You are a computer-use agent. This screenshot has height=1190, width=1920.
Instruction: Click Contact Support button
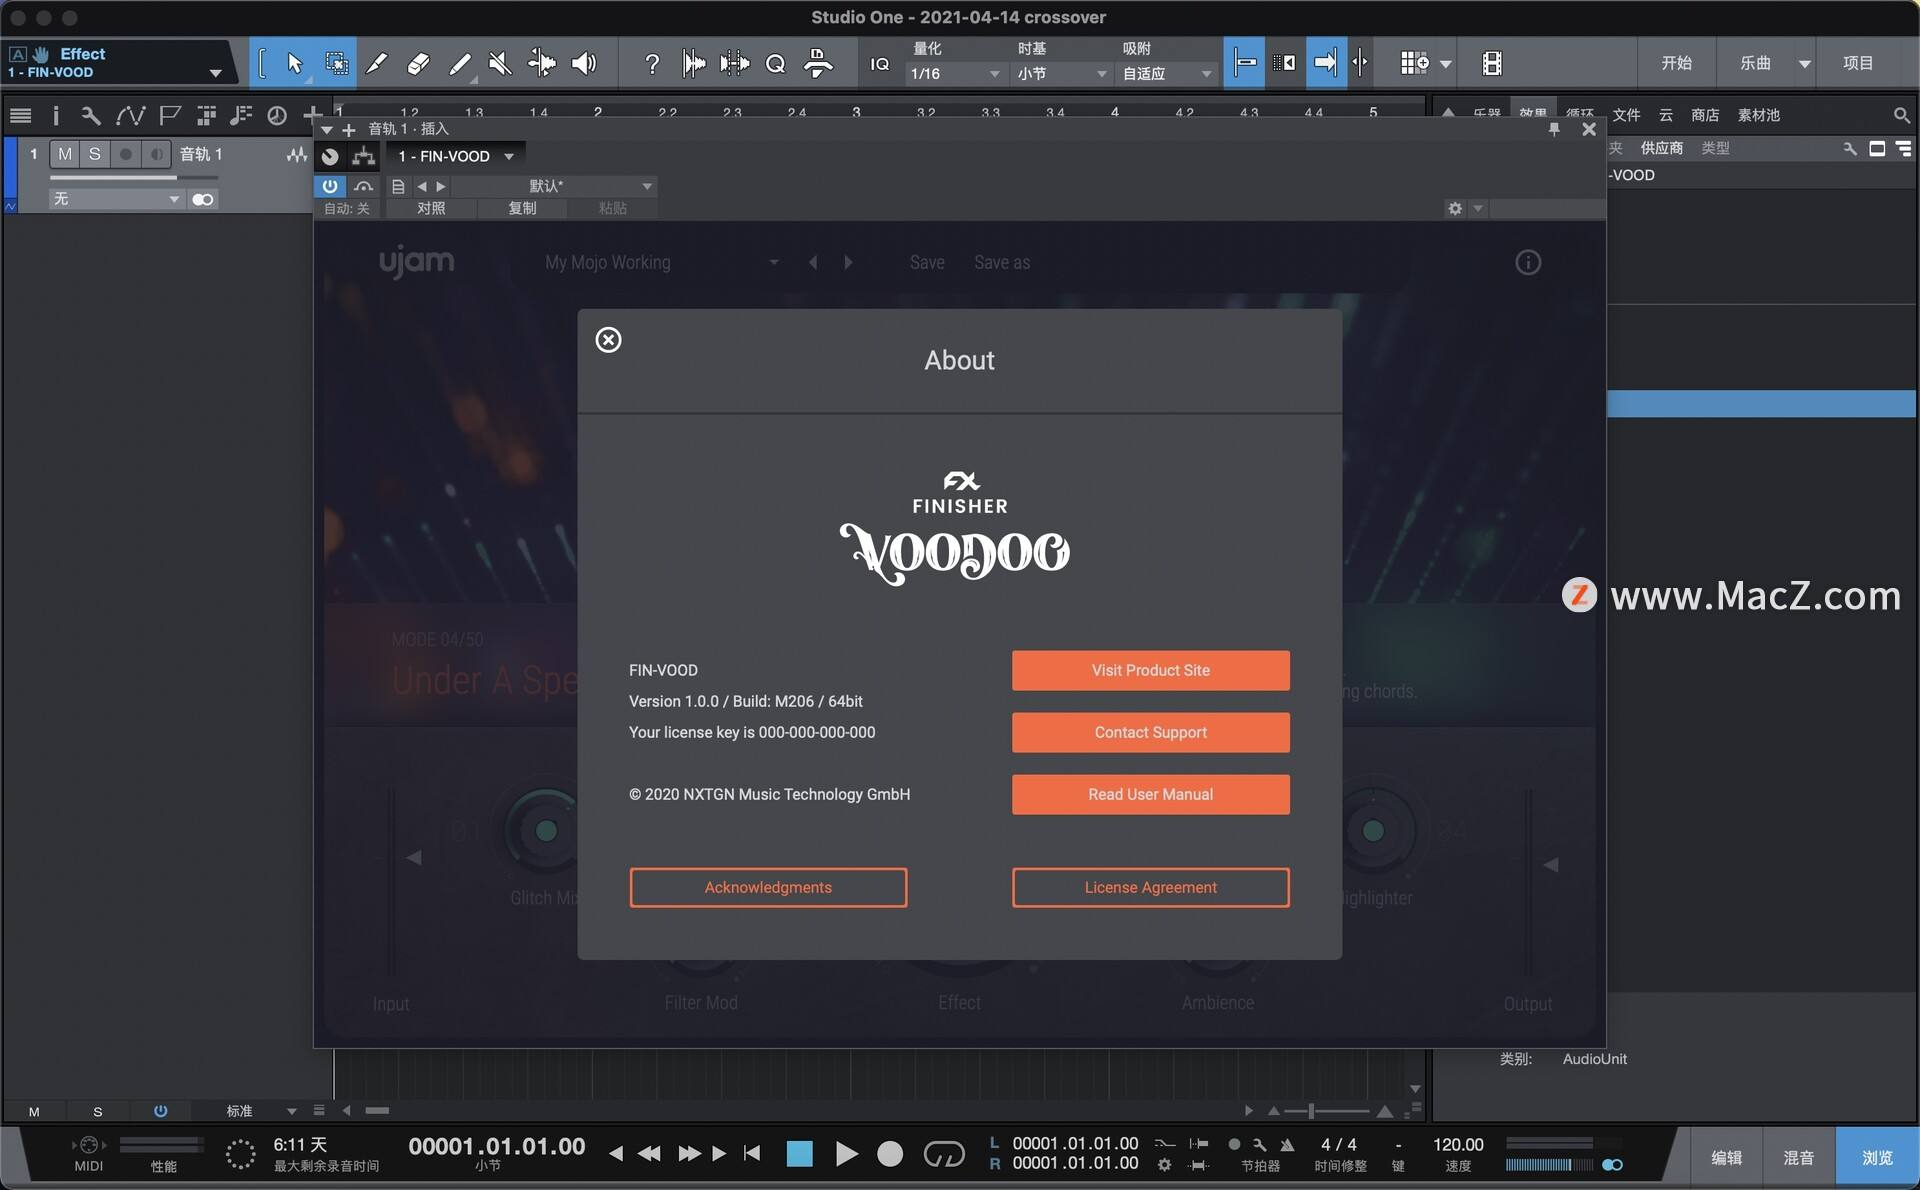(x=1150, y=732)
